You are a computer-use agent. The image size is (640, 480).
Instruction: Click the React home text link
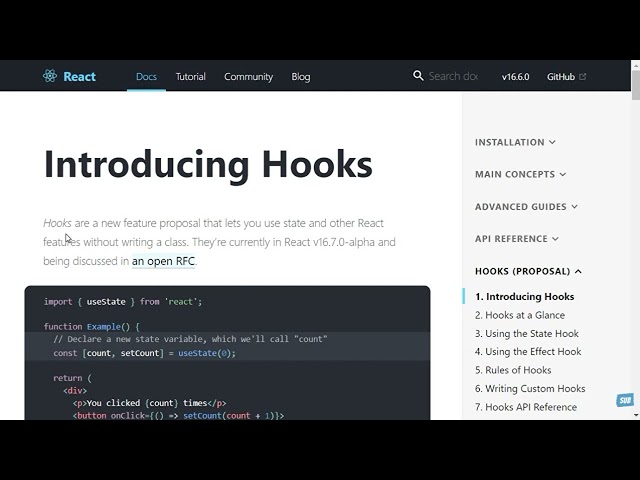coord(80,76)
